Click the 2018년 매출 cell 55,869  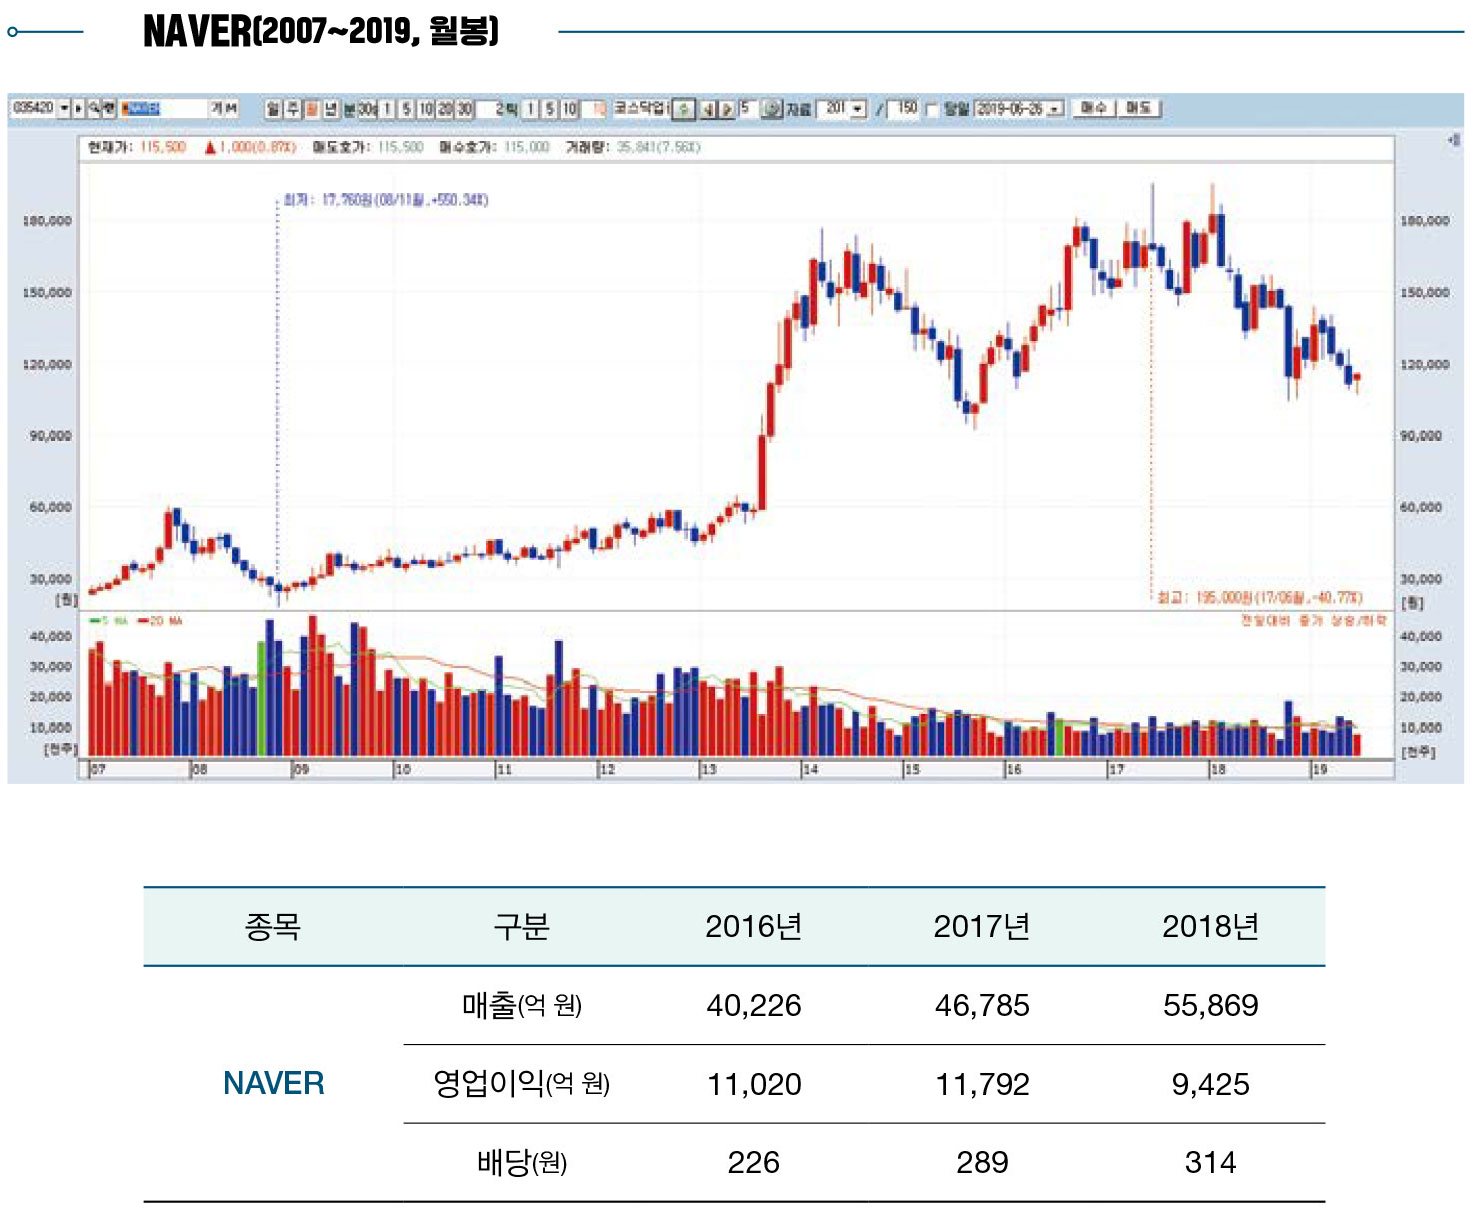[x=1210, y=1005]
